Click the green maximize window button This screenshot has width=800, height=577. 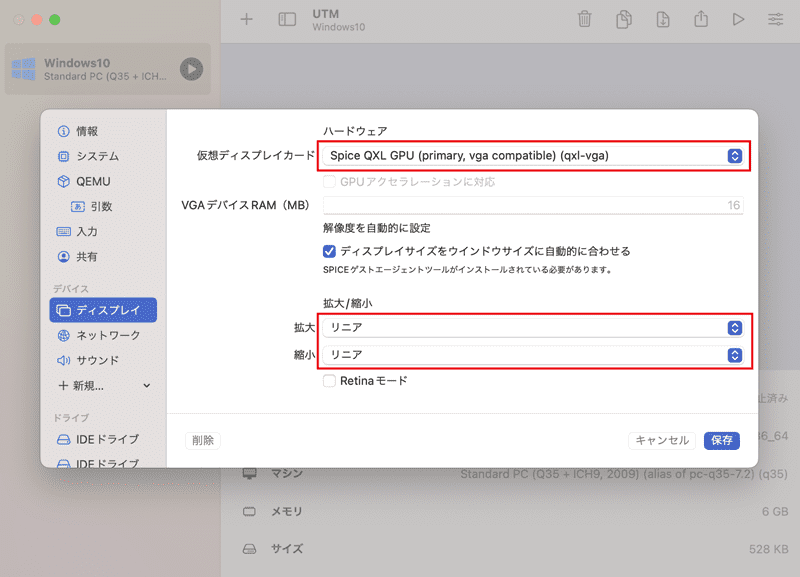[x=55, y=20]
